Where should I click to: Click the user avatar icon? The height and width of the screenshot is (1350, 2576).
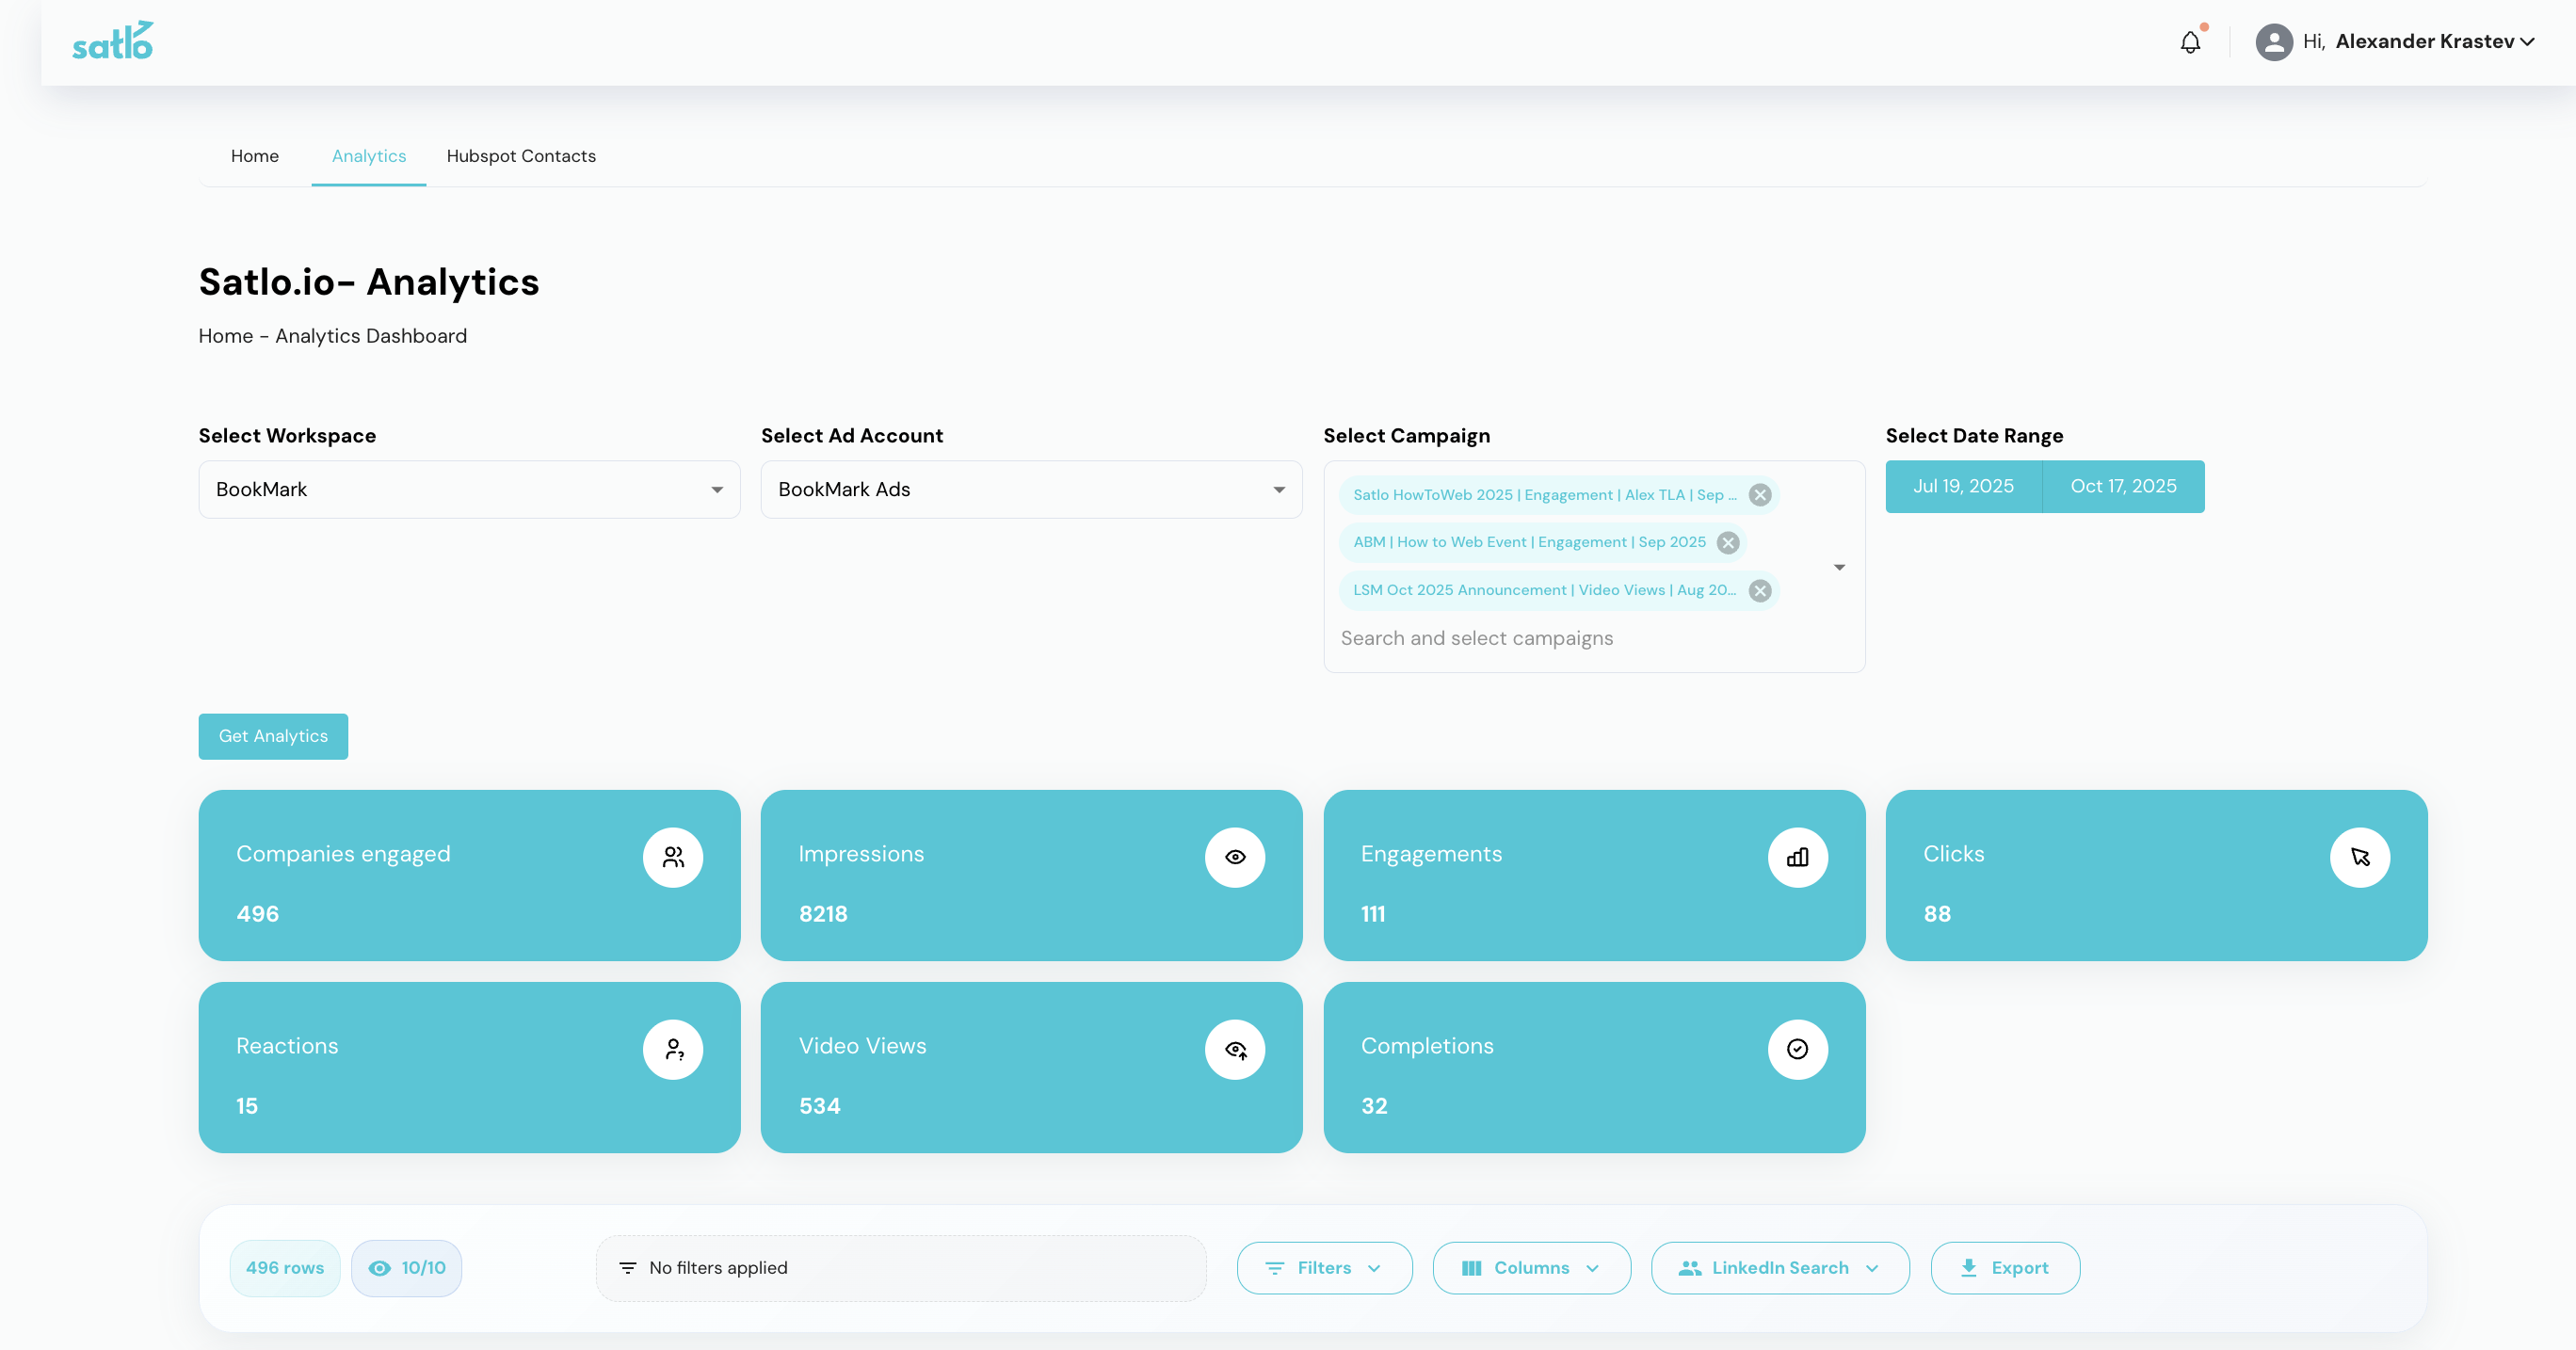pyautogui.click(x=2273, y=42)
